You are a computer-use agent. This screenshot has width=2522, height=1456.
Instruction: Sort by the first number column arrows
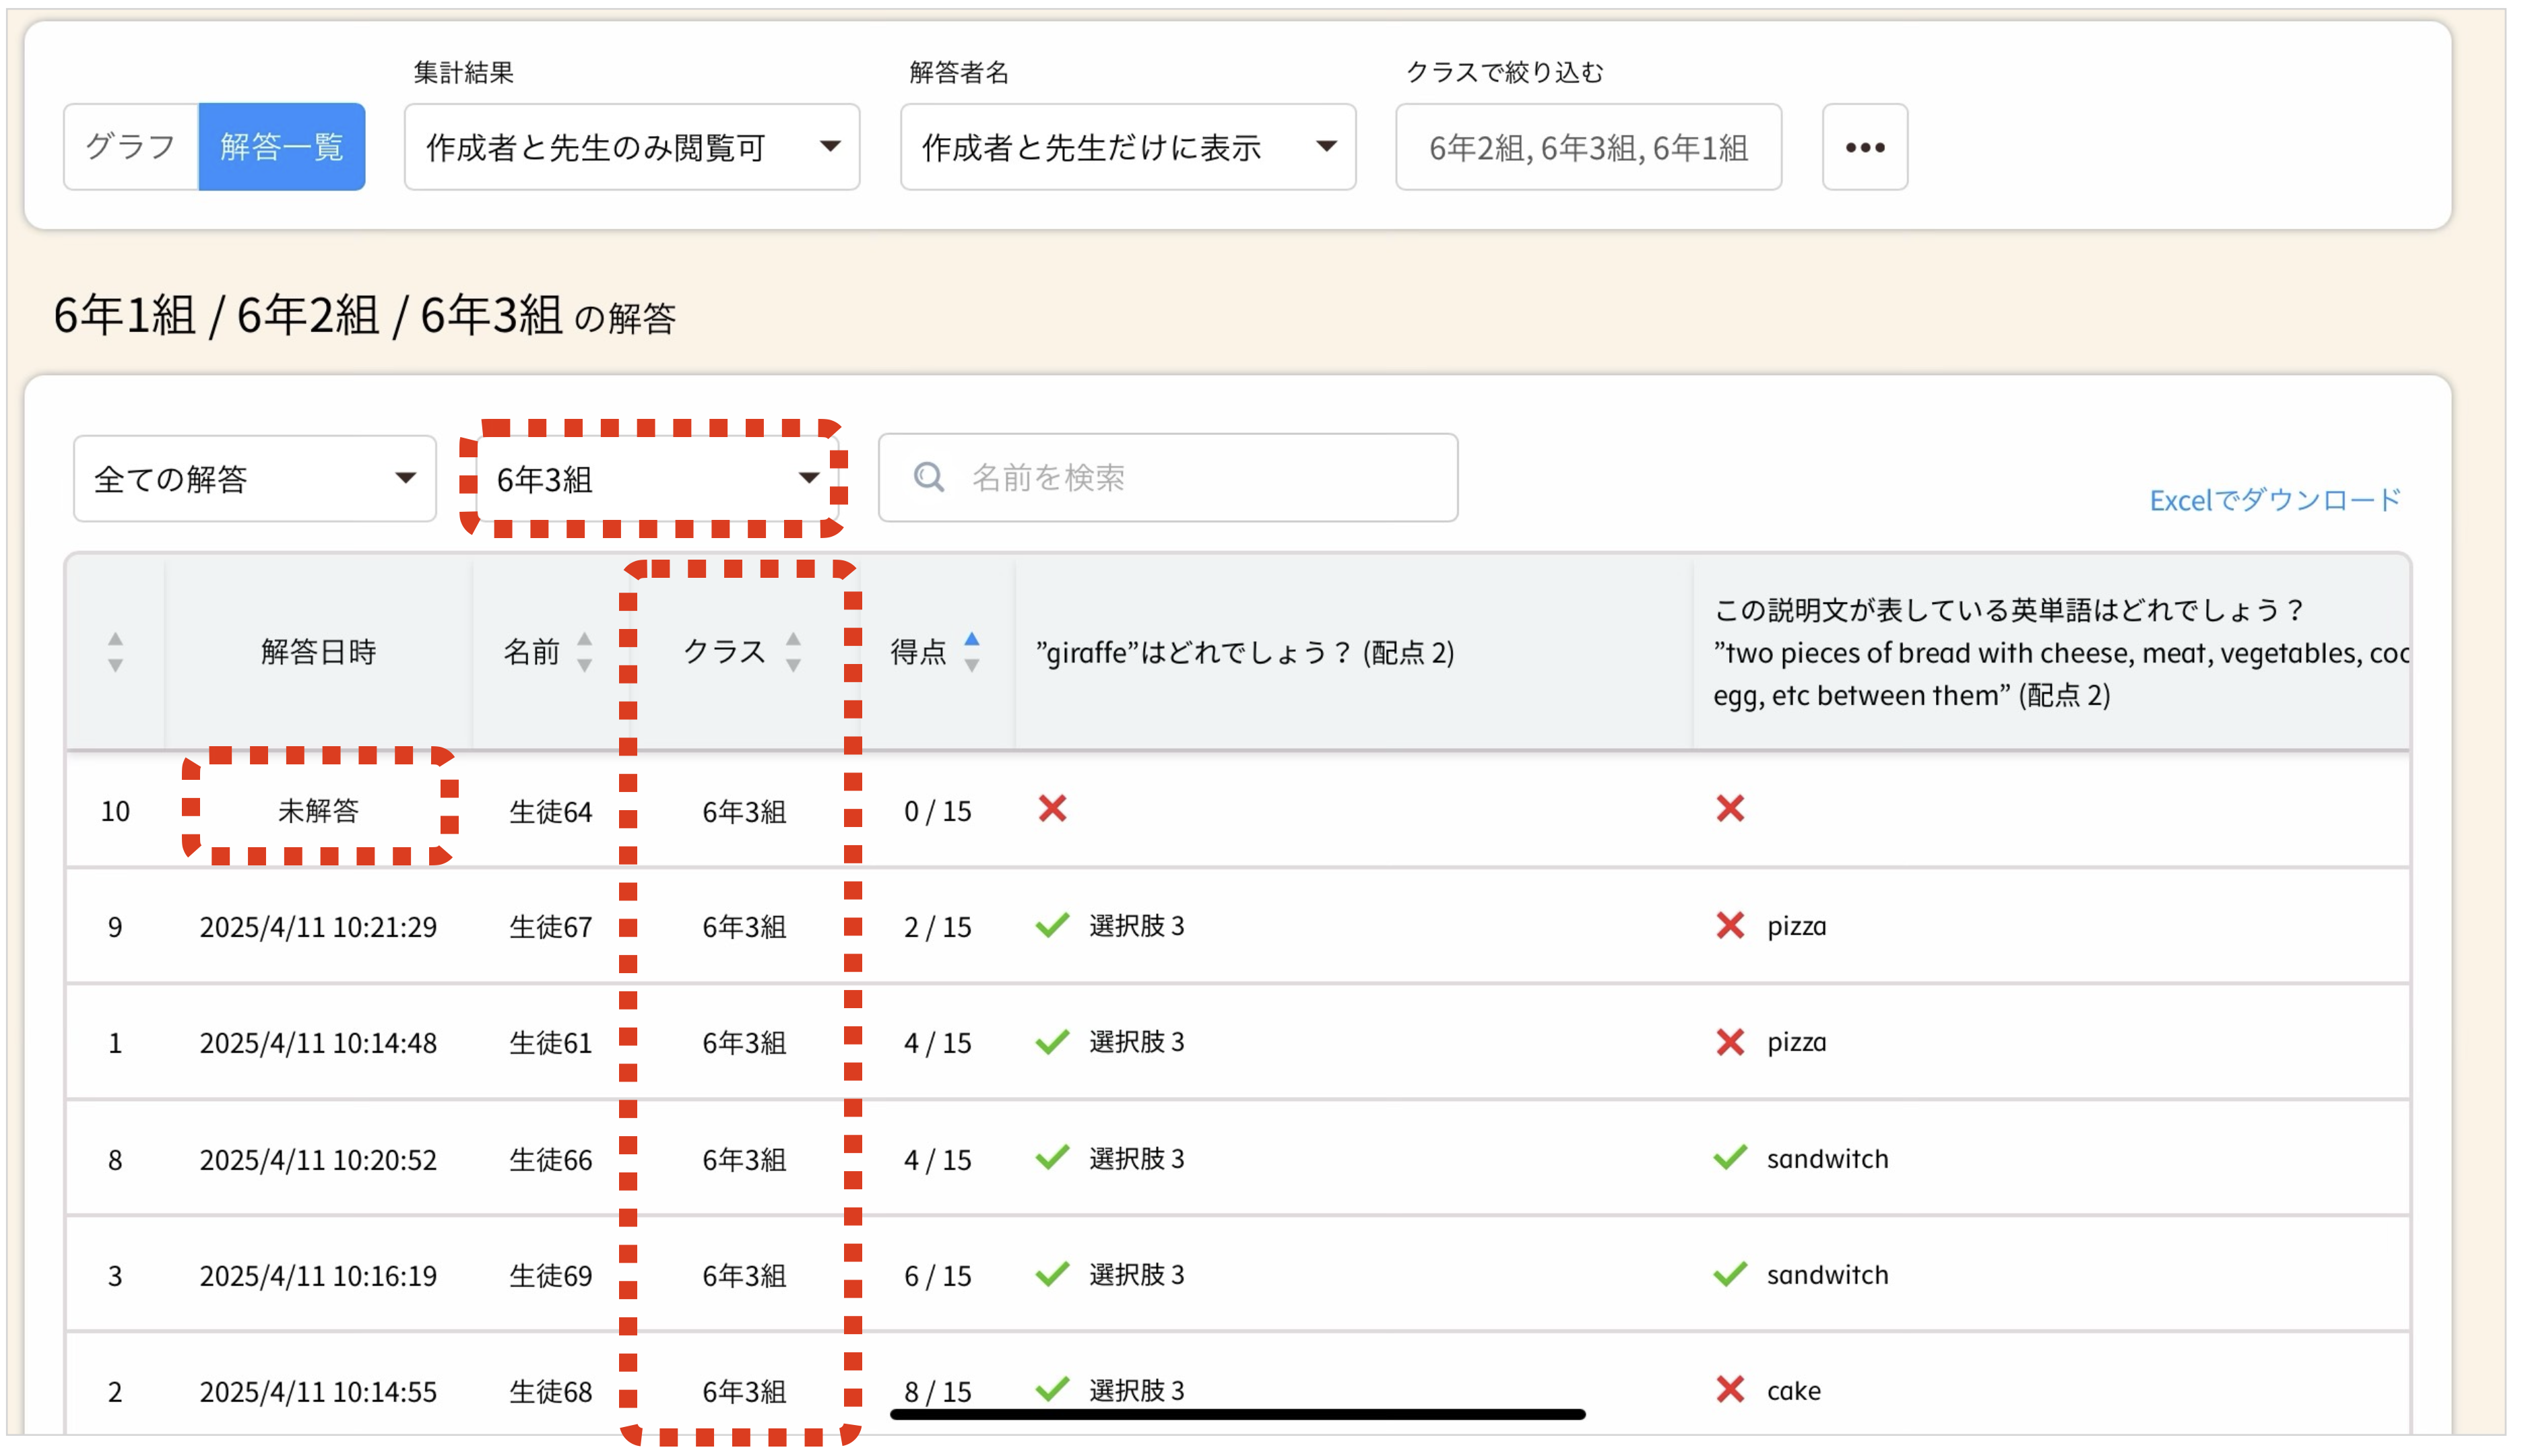pos(115,652)
